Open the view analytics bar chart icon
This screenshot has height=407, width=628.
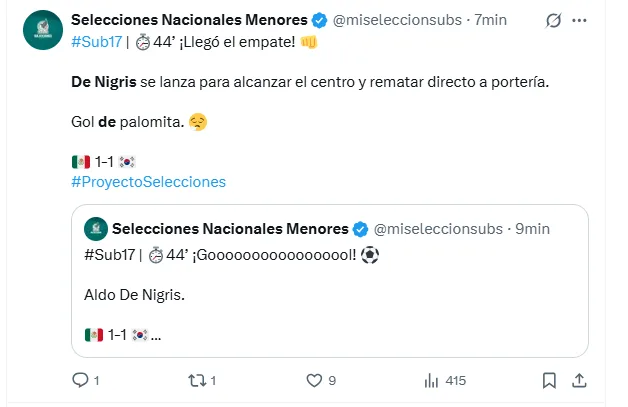coord(432,380)
